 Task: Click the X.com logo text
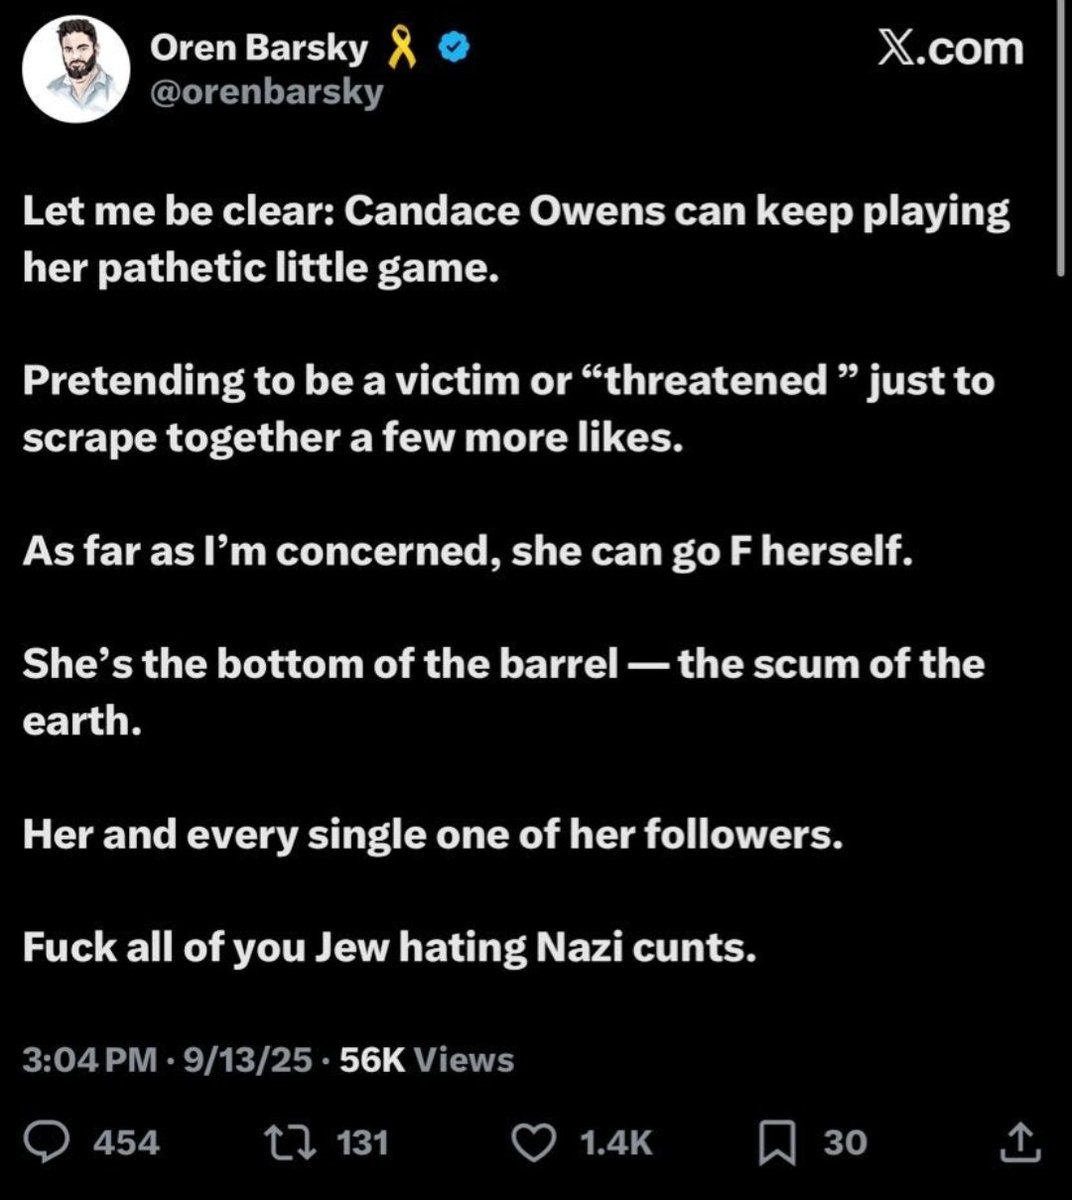(x=949, y=49)
